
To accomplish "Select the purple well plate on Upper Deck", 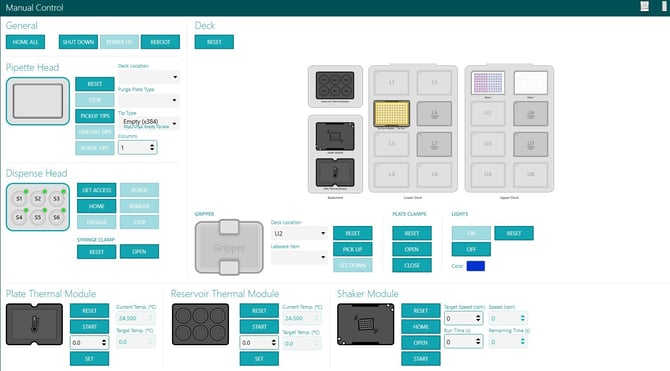I will 488,83.
